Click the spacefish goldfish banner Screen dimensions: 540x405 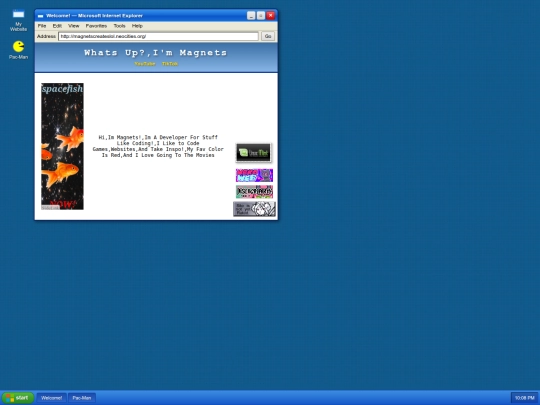click(x=62, y=146)
